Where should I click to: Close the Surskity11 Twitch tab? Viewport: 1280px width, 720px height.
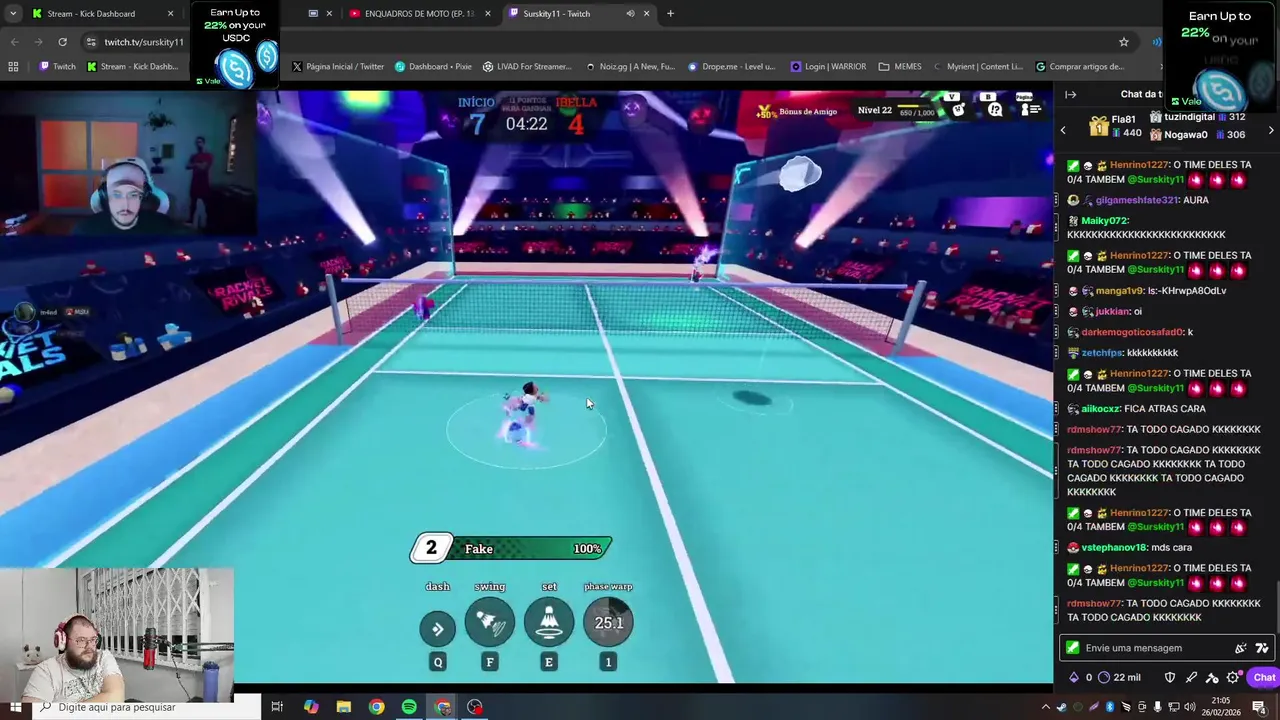[x=647, y=14]
